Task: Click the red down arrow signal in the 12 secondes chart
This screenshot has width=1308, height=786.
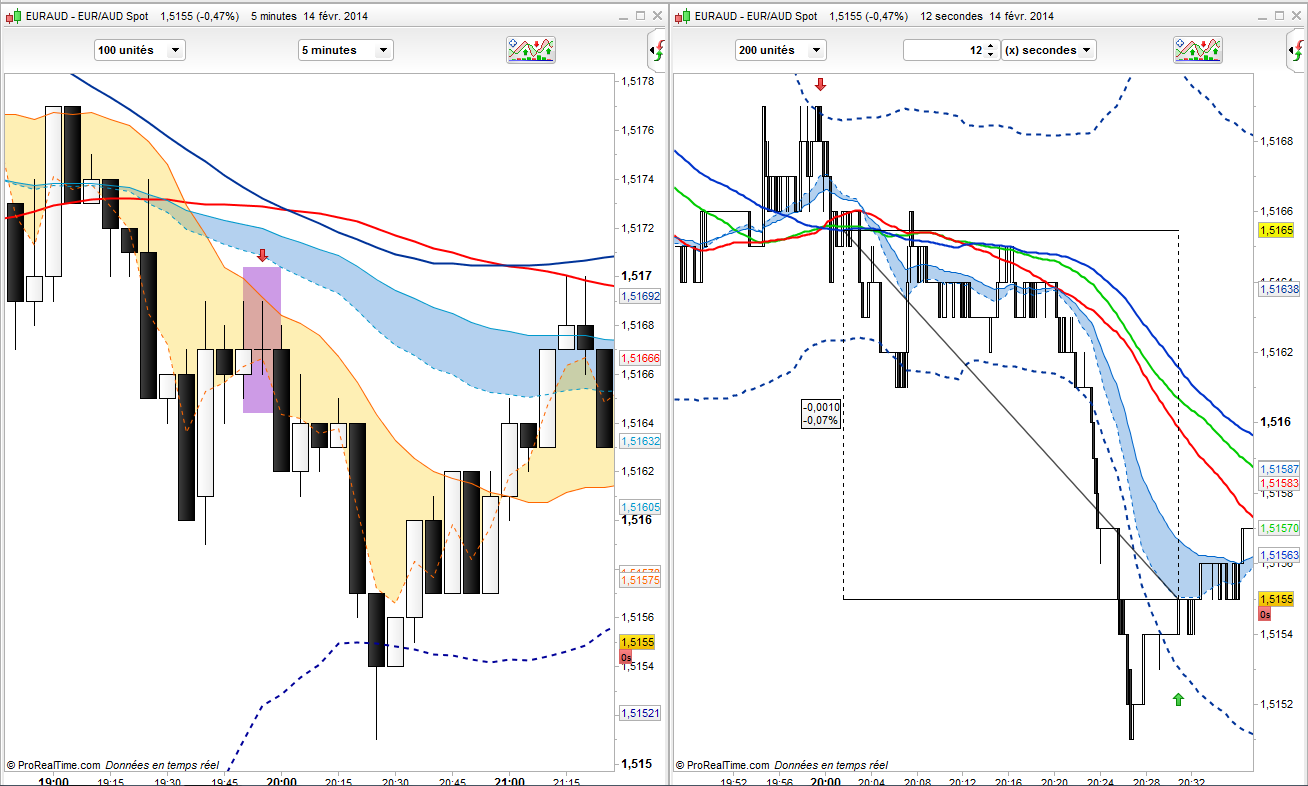Action: point(821,85)
